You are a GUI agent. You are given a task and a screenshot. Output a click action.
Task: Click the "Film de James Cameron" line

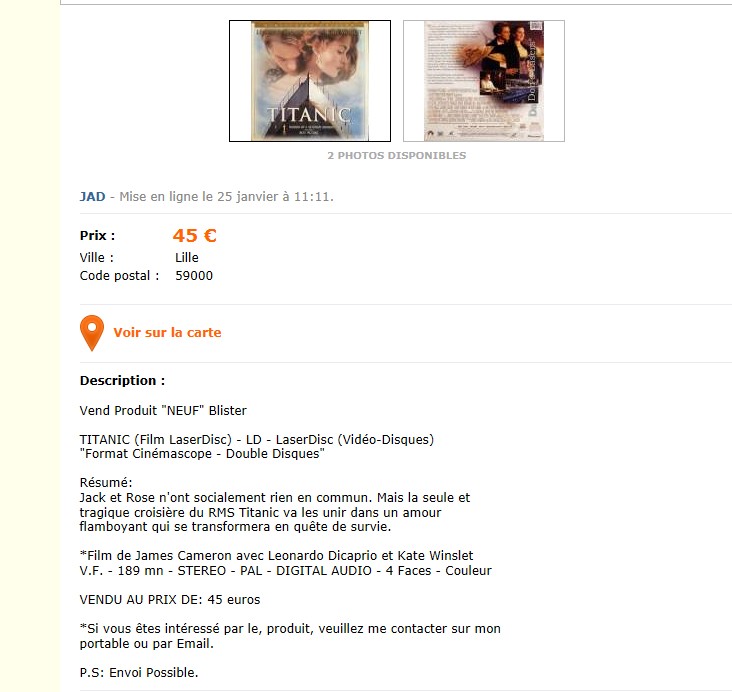(x=276, y=556)
